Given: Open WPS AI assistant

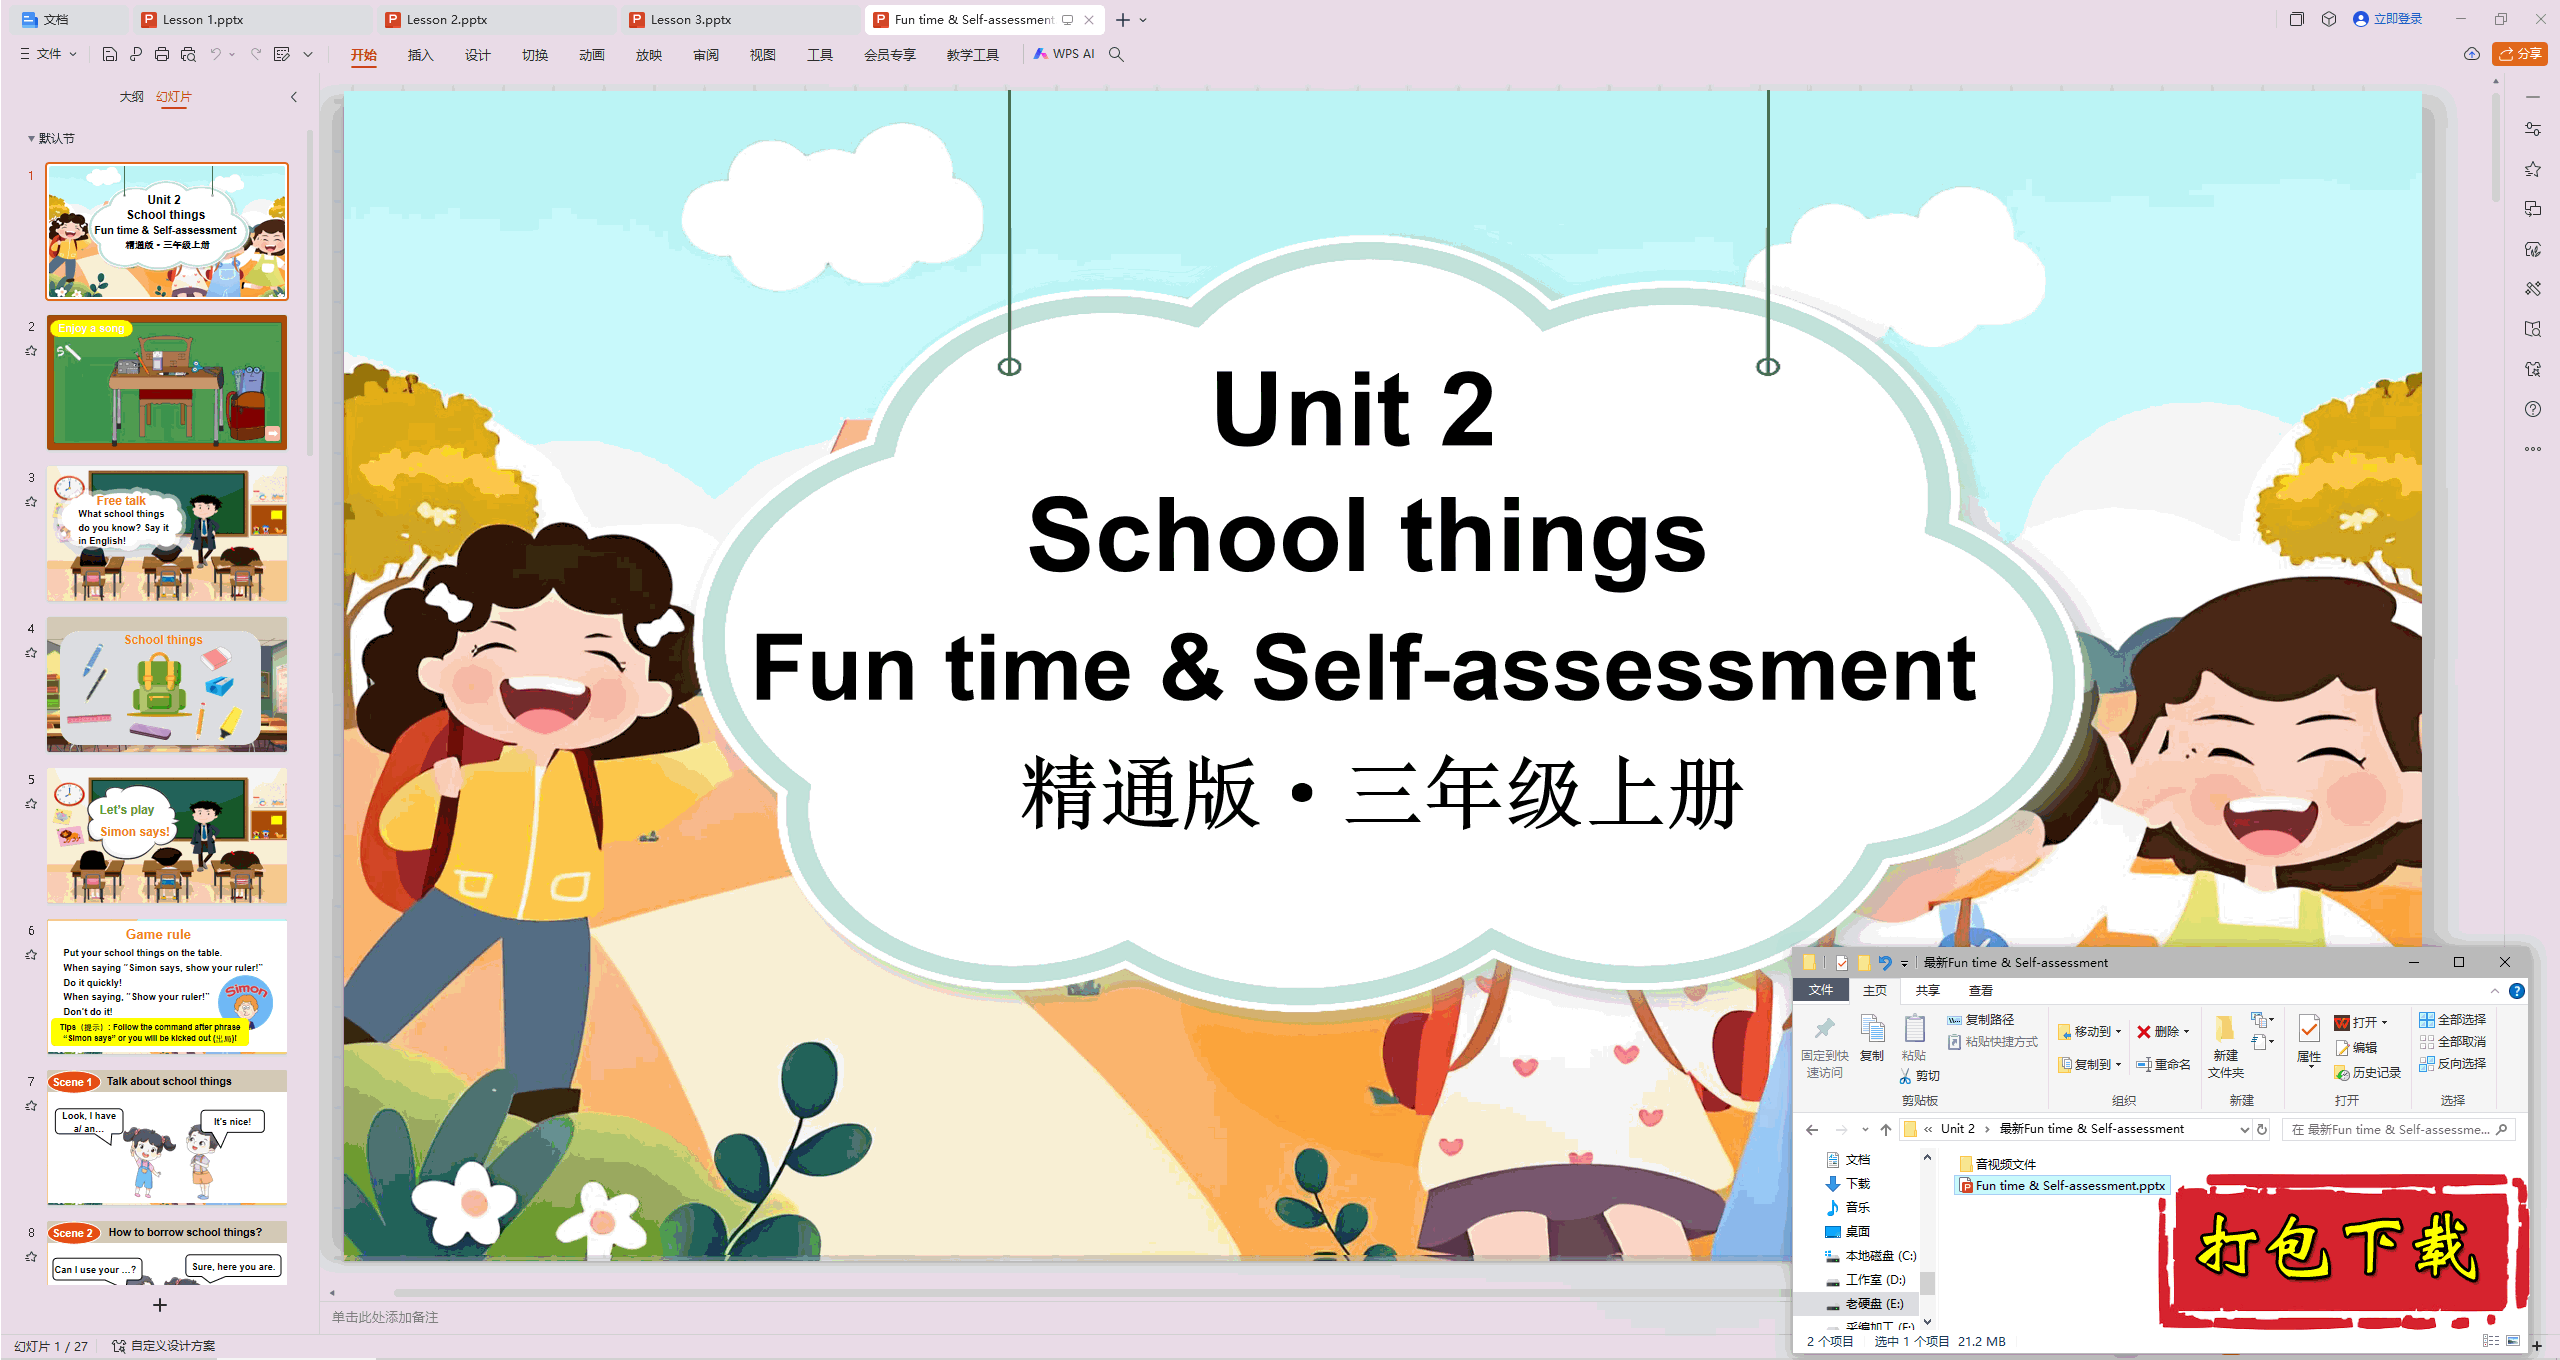Looking at the screenshot, I should [1064, 54].
